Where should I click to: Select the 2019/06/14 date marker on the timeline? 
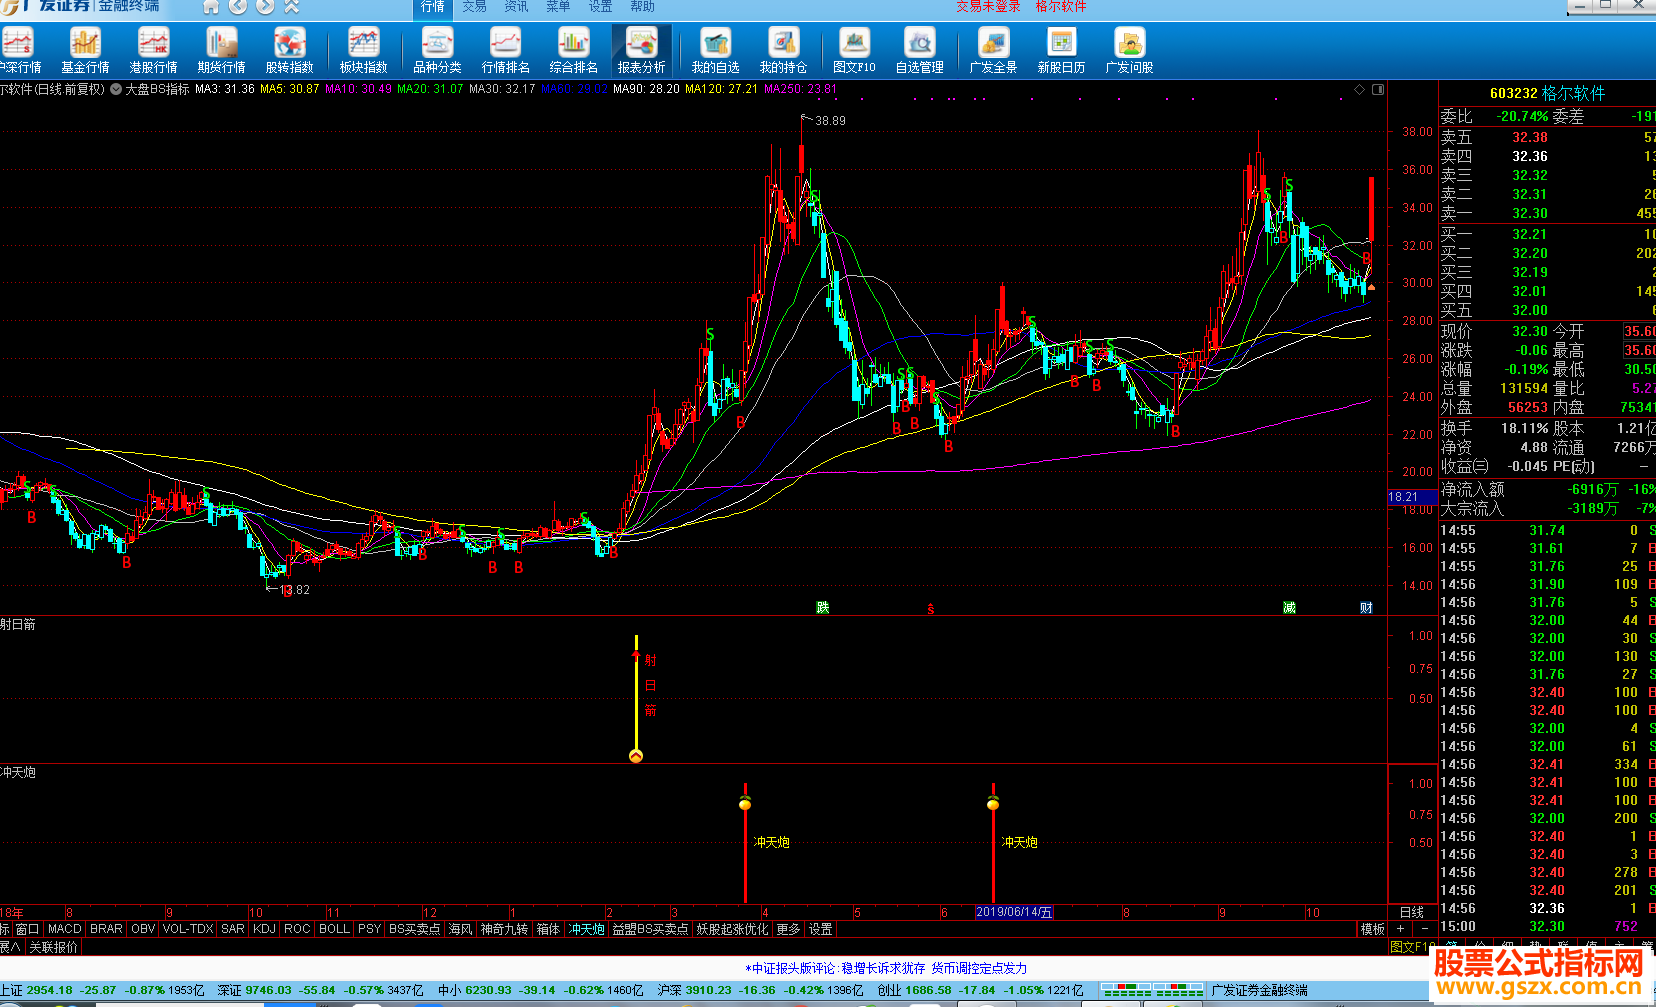click(1013, 912)
